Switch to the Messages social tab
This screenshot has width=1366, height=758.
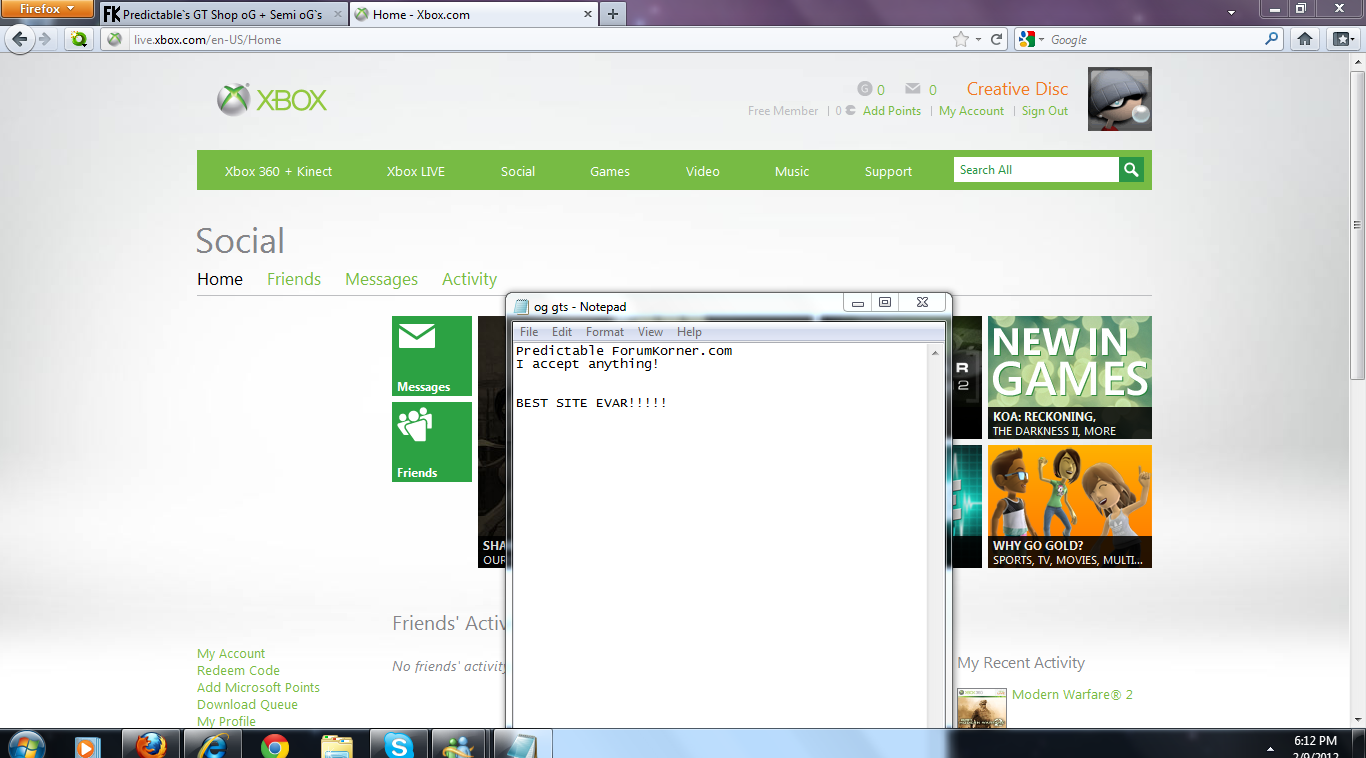[x=381, y=280]
